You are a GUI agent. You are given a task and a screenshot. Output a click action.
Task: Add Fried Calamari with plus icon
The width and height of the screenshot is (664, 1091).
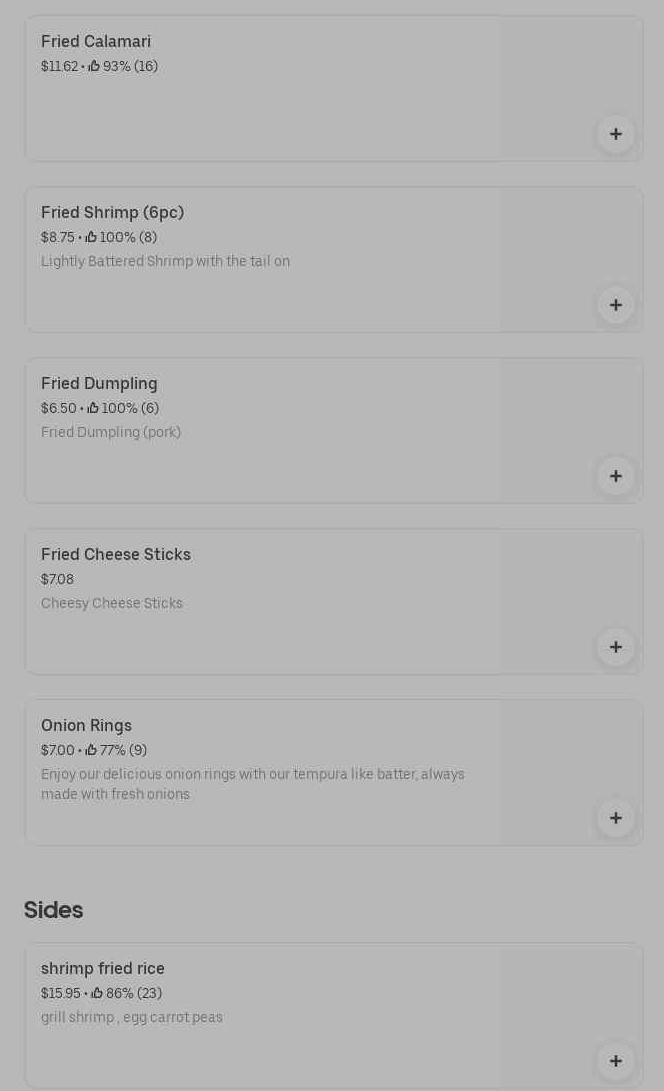(x=616, y=134)
